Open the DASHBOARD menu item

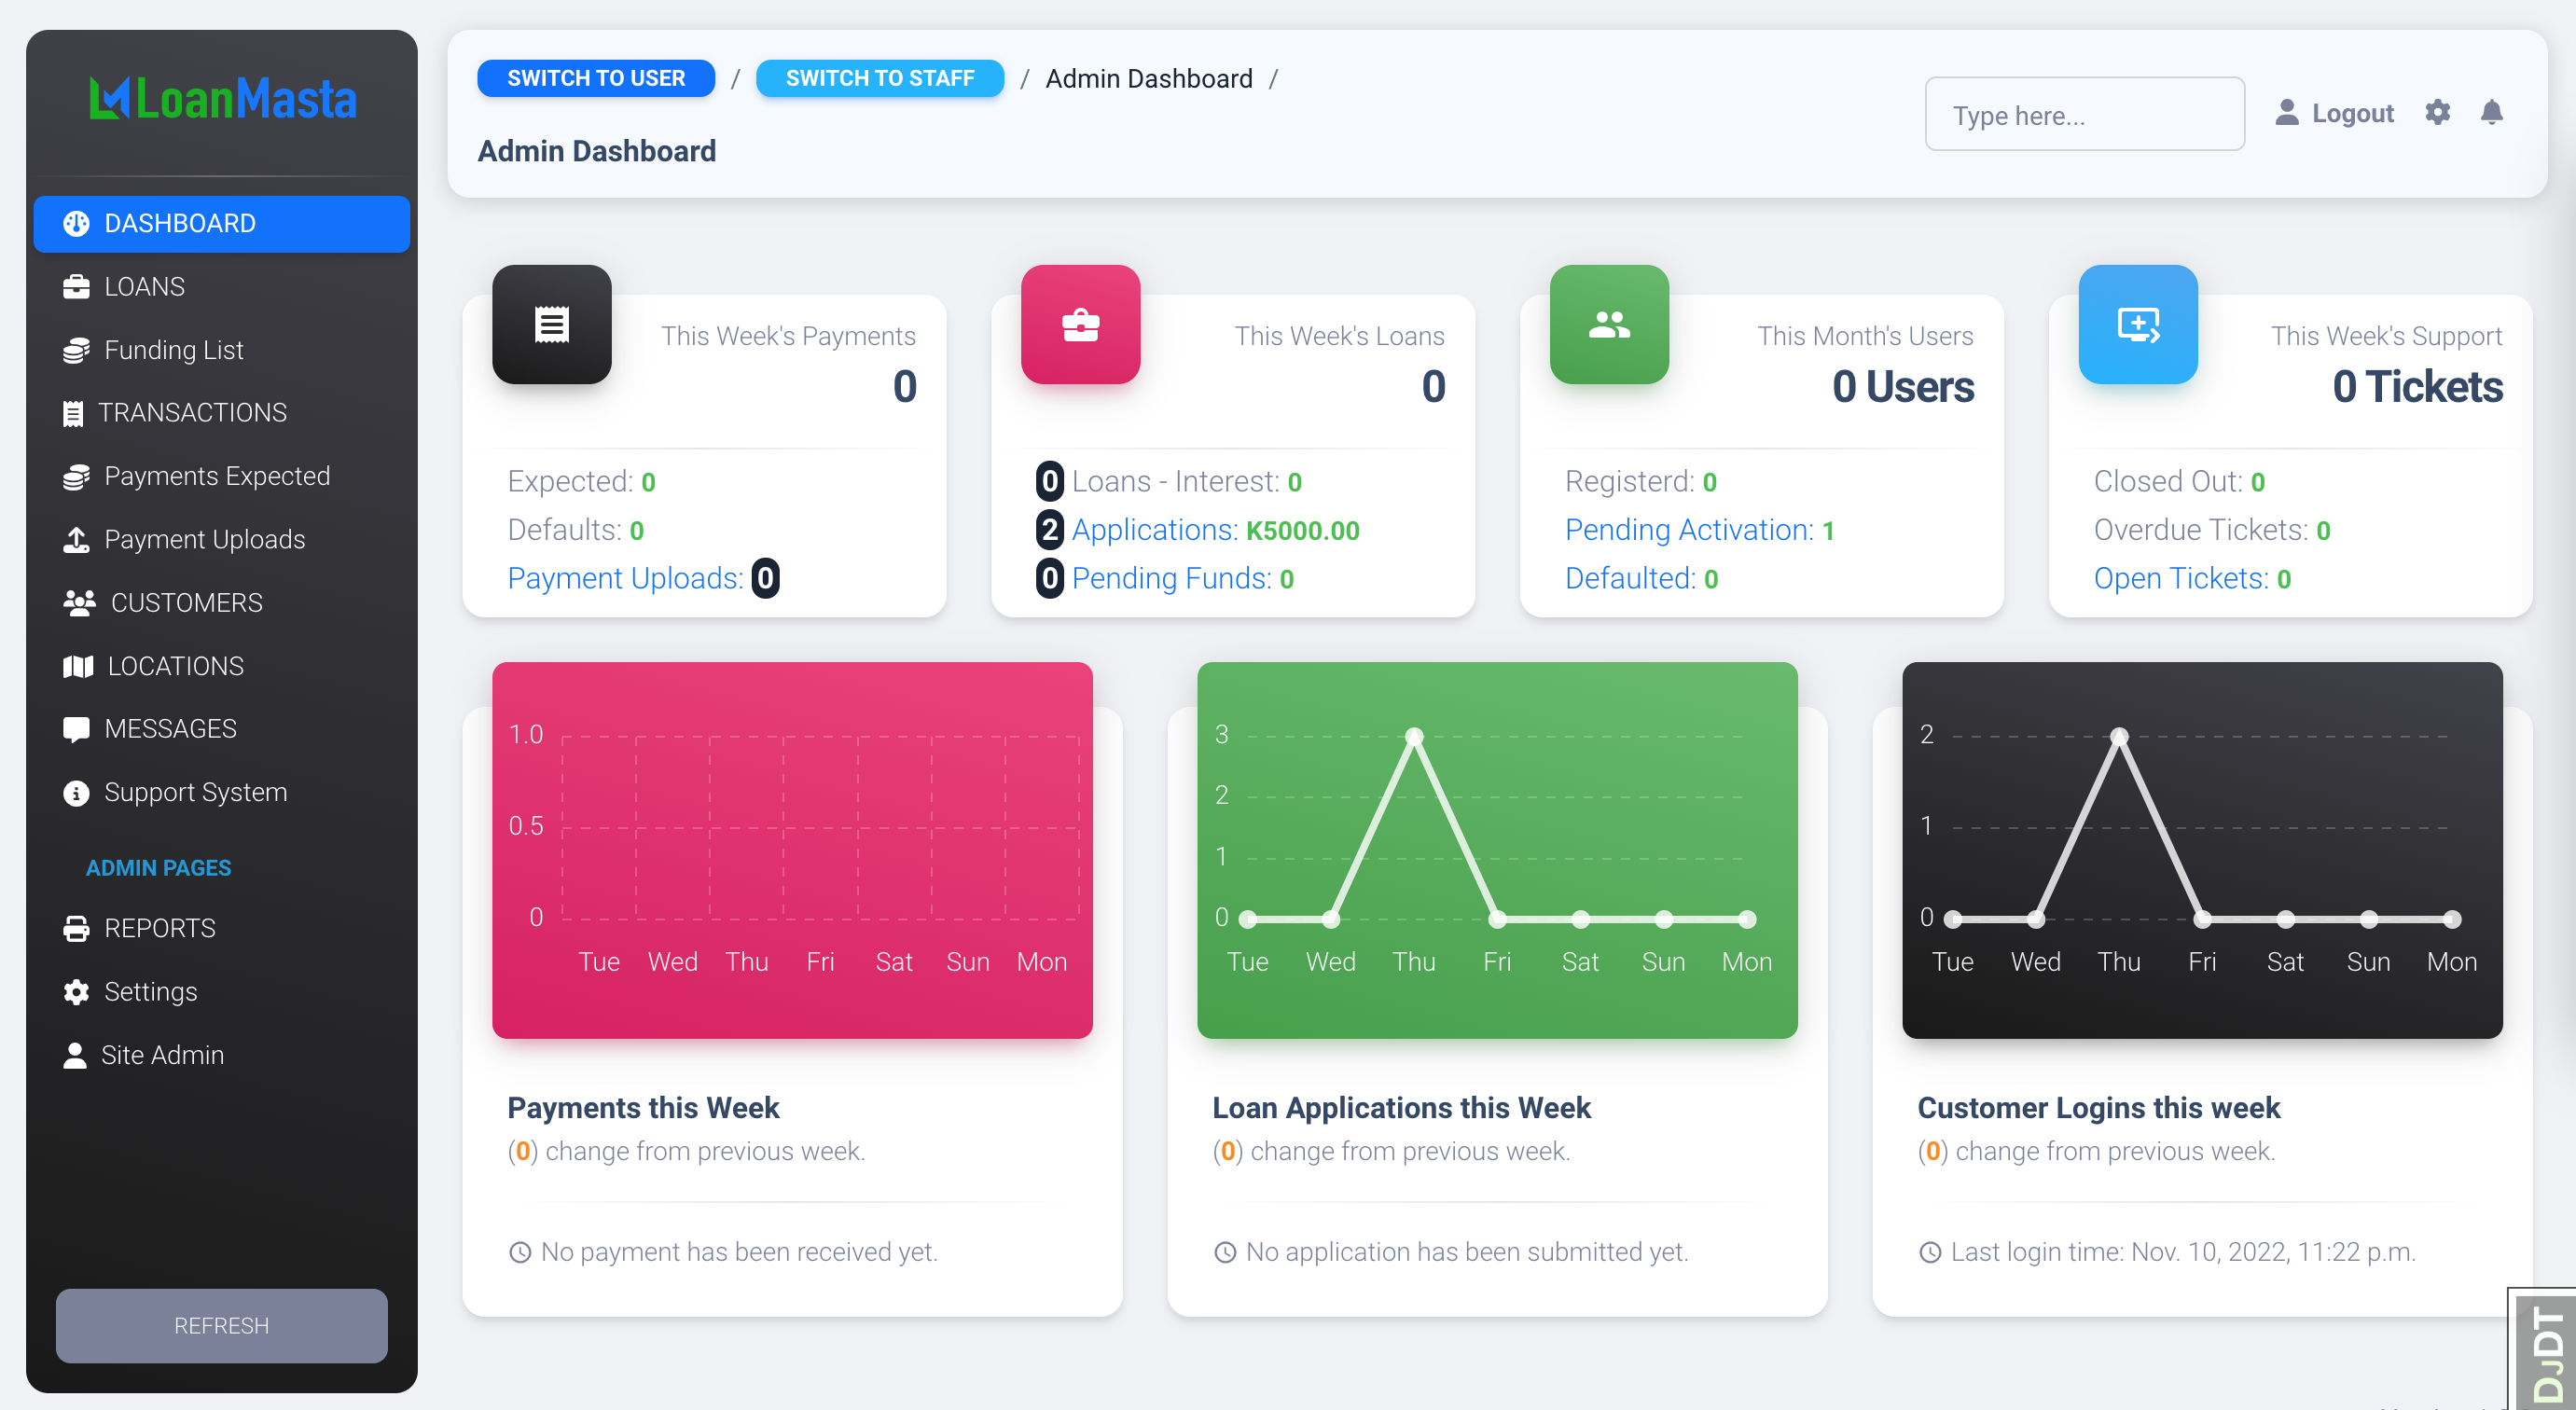click(x=222, y=224)
